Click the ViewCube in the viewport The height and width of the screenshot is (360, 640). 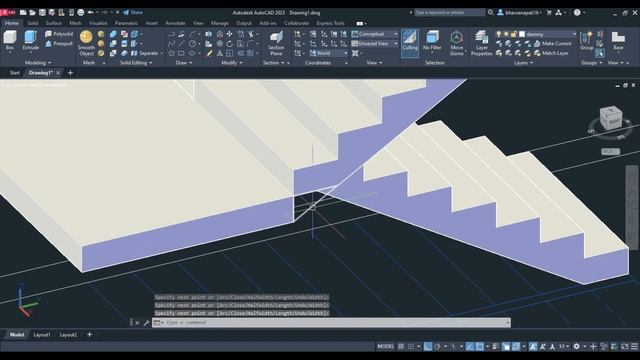click(611, 118)
